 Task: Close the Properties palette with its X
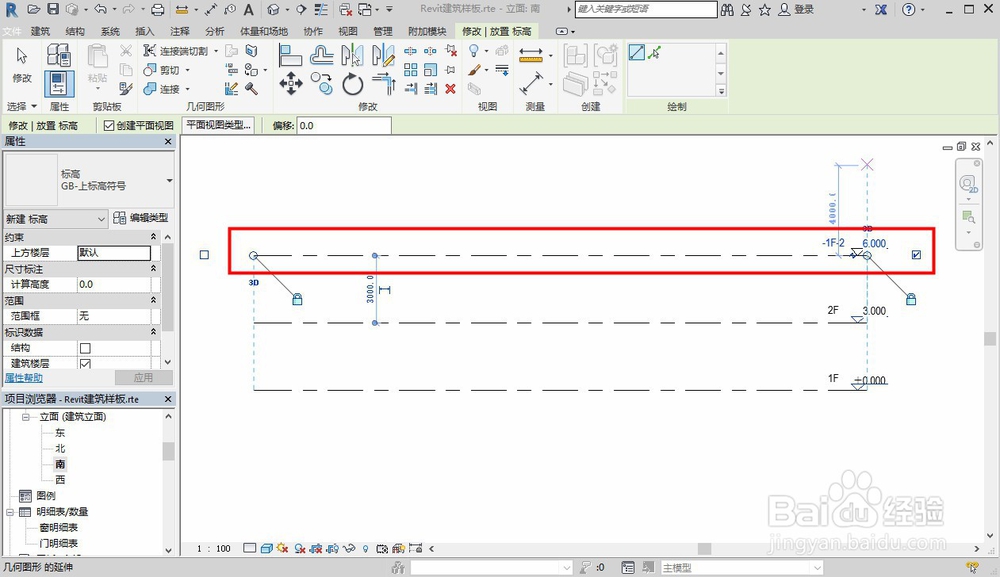[x=168, y=142]
